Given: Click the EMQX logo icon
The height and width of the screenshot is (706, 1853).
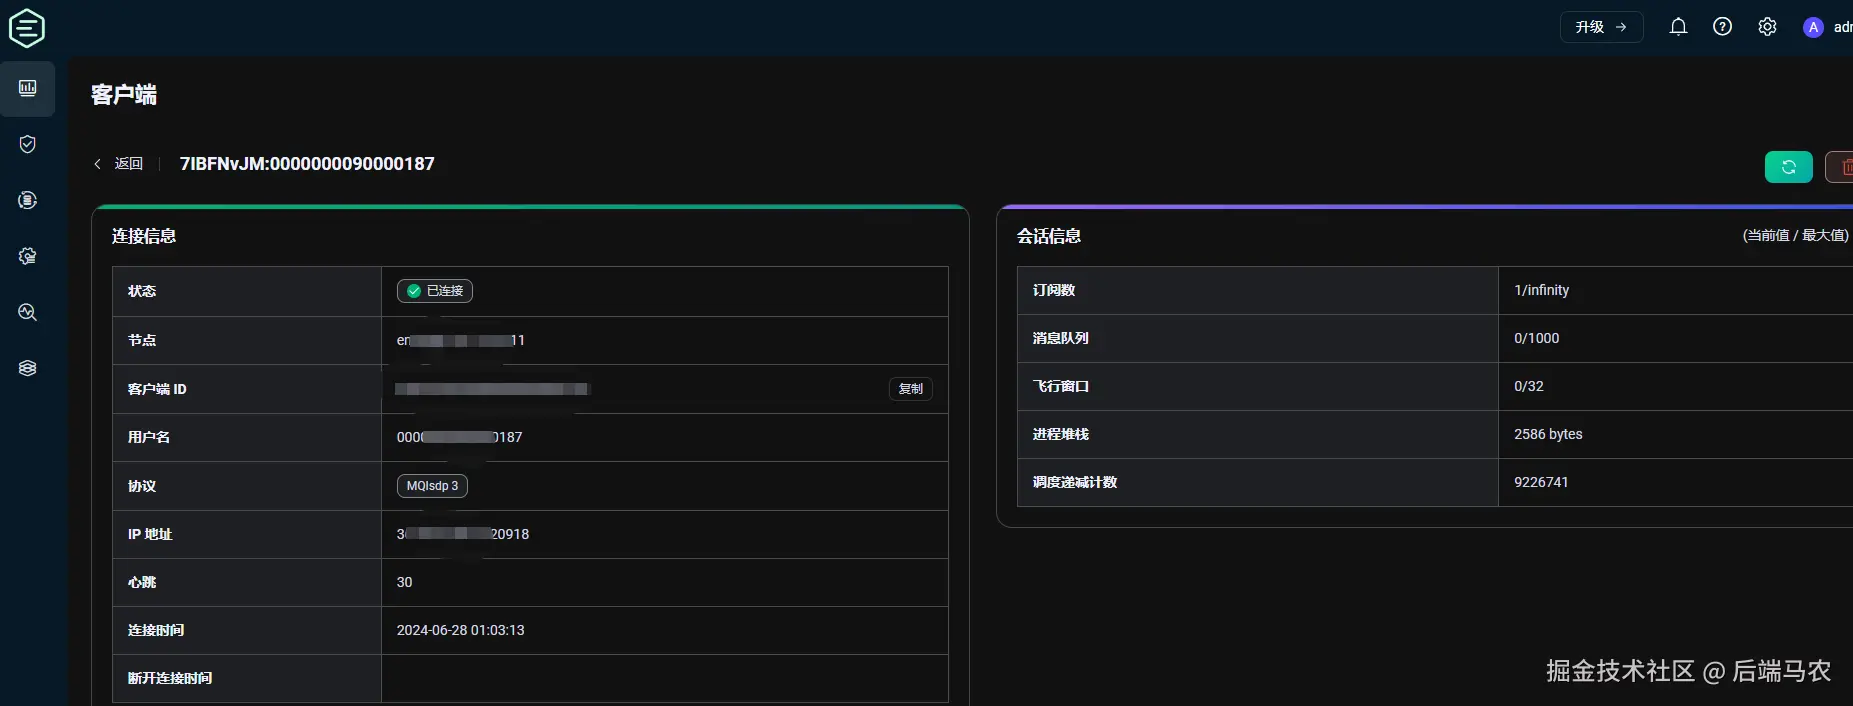Looking at the screenshot, I should pos(27,27).
